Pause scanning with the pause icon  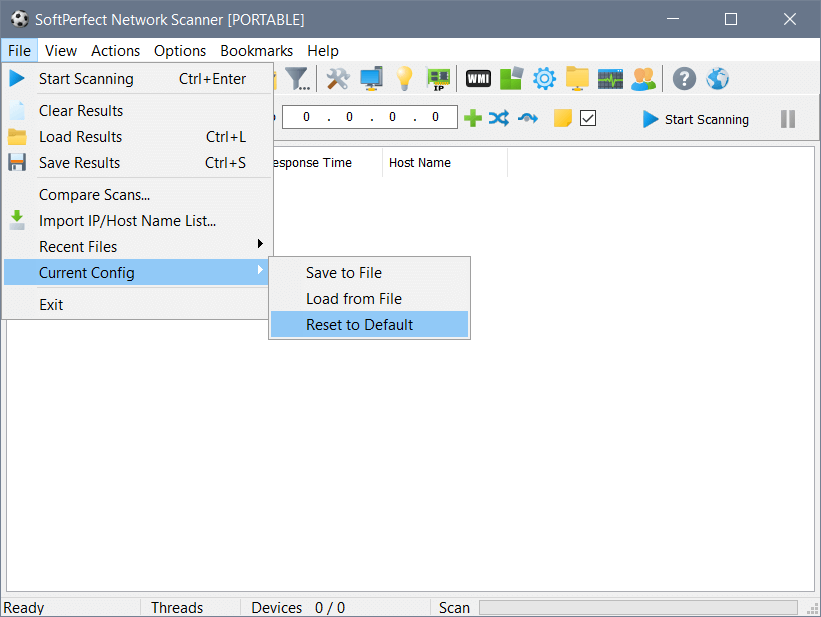[787, 119]
